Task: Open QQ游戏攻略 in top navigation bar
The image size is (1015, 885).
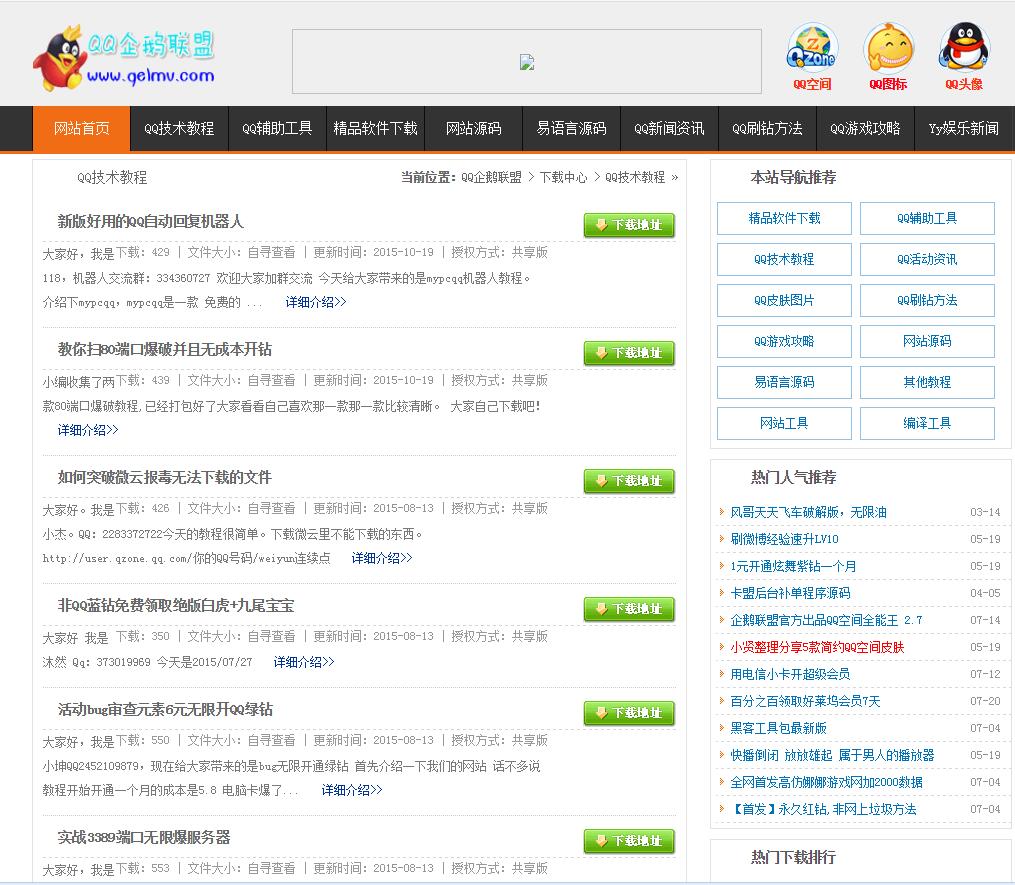Action: click(x=865, y=128)
